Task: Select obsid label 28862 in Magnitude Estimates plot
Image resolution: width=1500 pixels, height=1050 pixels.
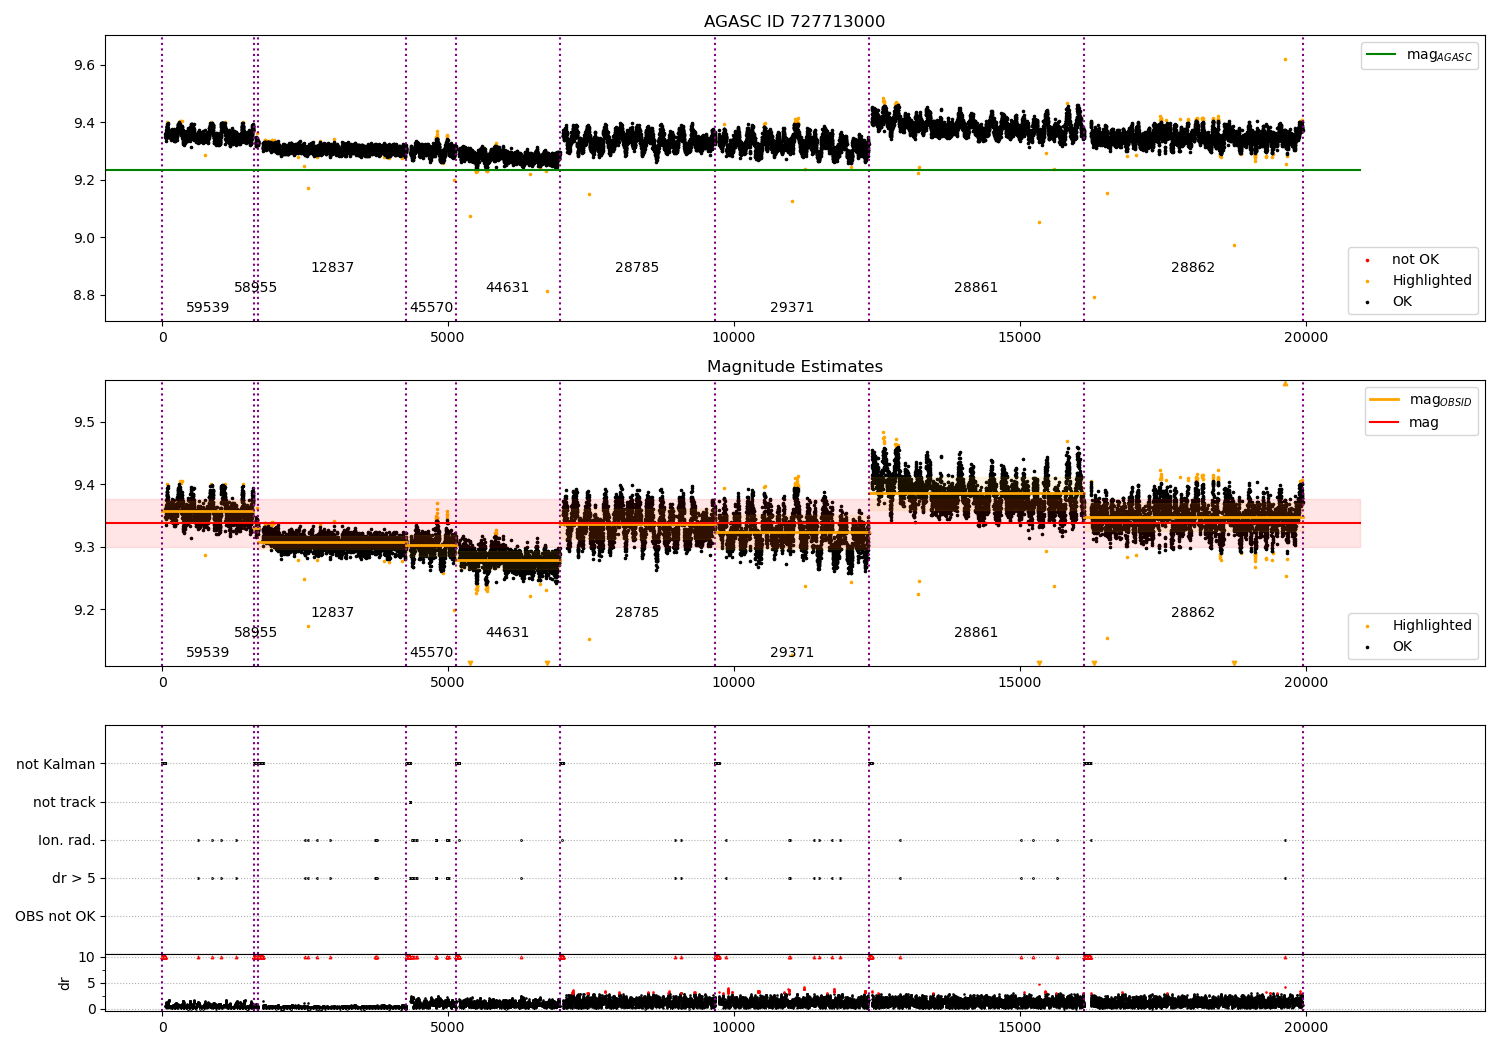Action: coord(1193,613)
